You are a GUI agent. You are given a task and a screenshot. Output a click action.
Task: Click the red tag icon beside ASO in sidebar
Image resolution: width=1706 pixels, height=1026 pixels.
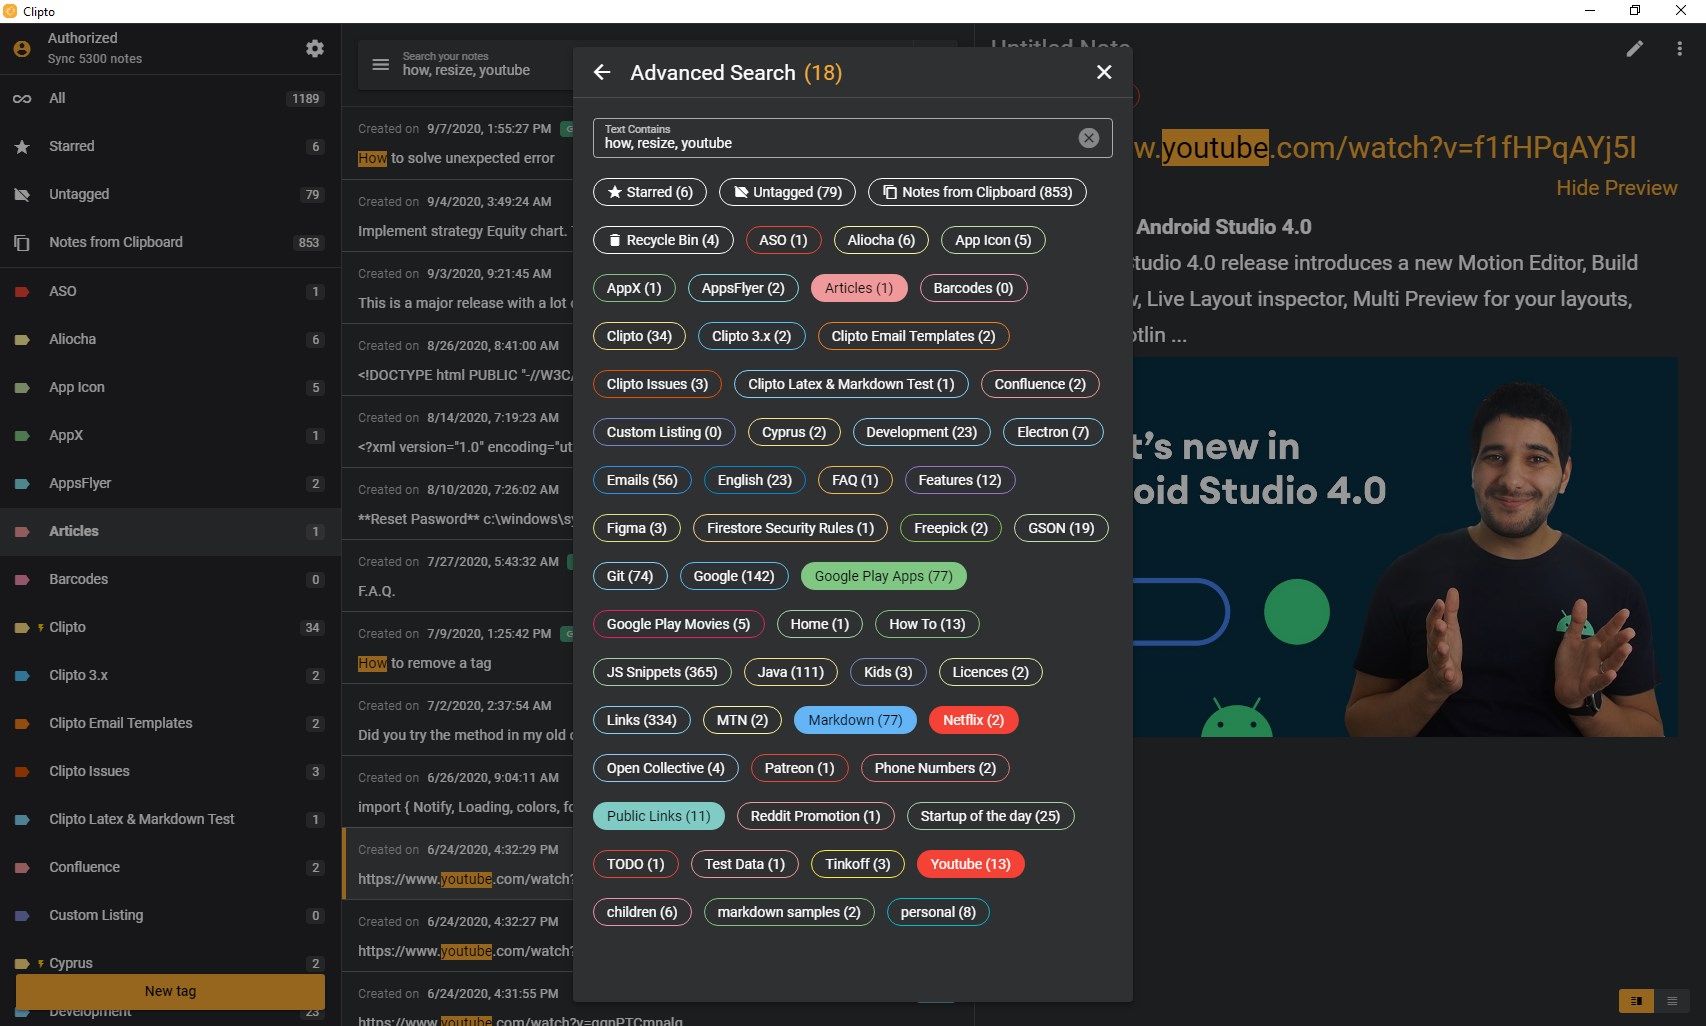22,291
